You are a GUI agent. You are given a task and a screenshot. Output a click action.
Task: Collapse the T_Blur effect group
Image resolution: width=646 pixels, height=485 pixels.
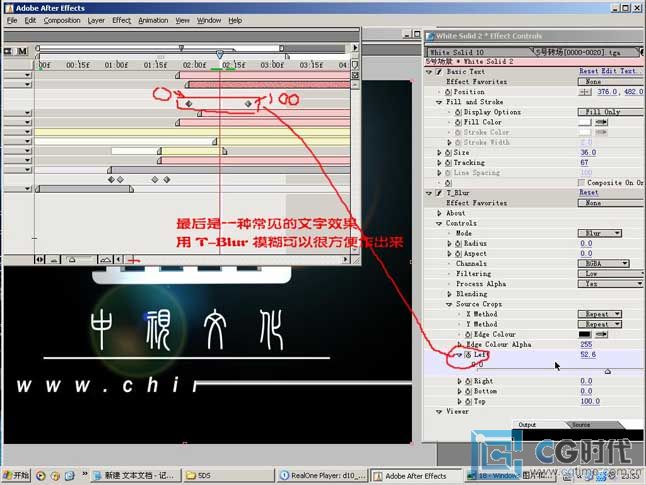click(x=429, y=193)
